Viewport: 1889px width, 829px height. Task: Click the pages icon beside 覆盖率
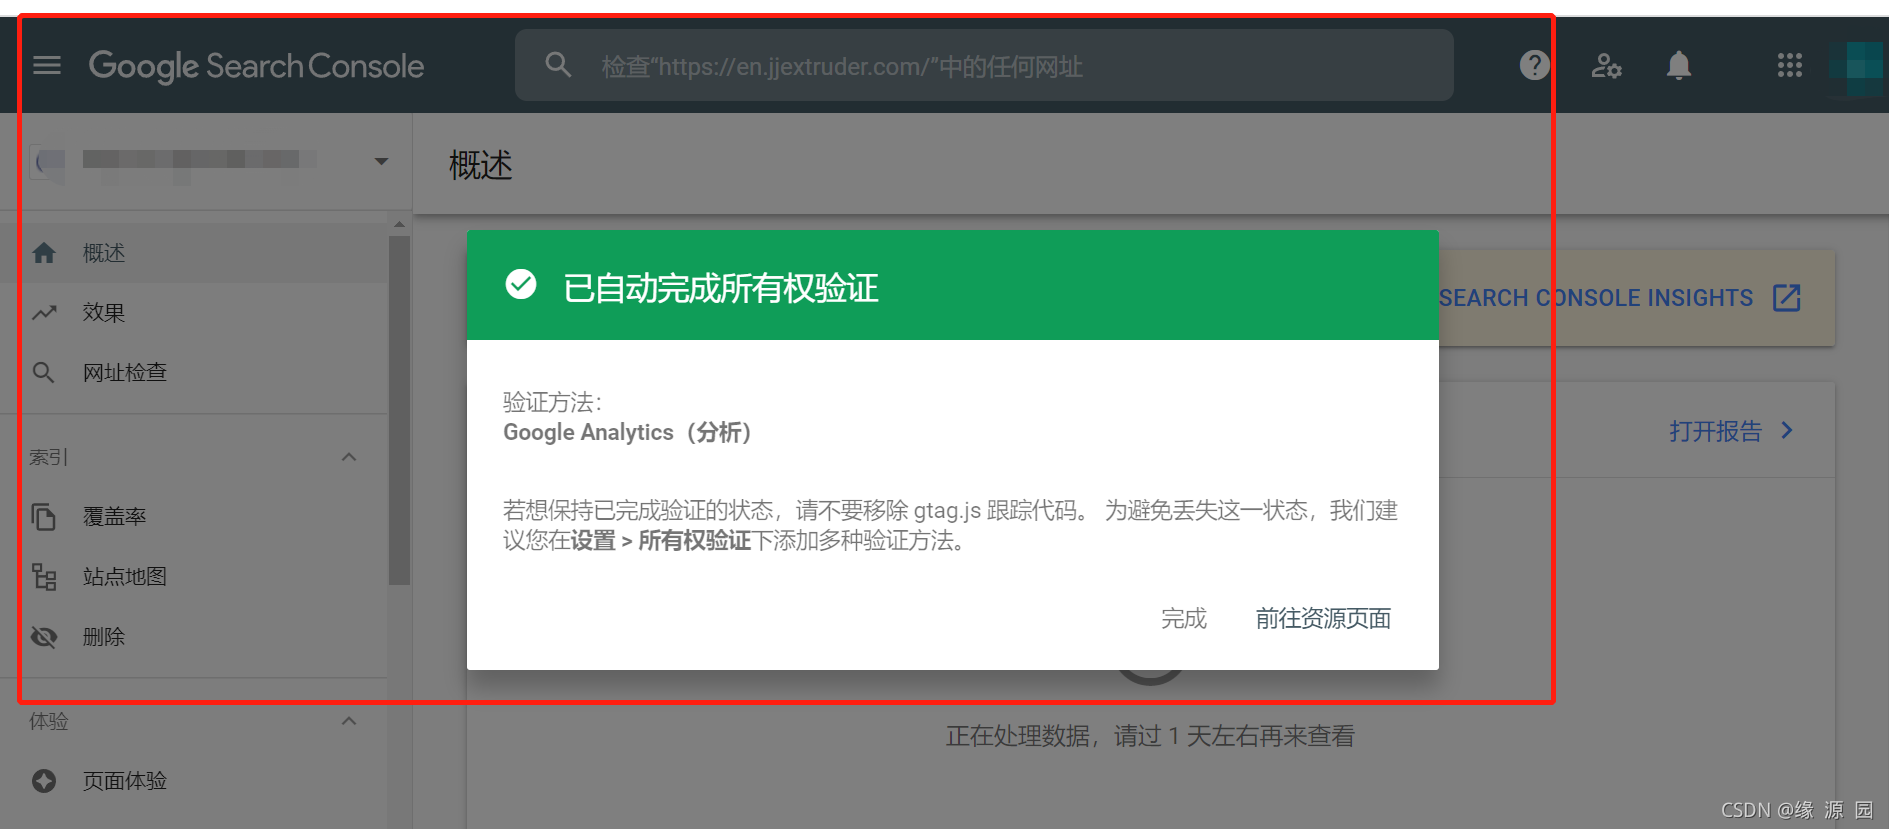(44, 517)
